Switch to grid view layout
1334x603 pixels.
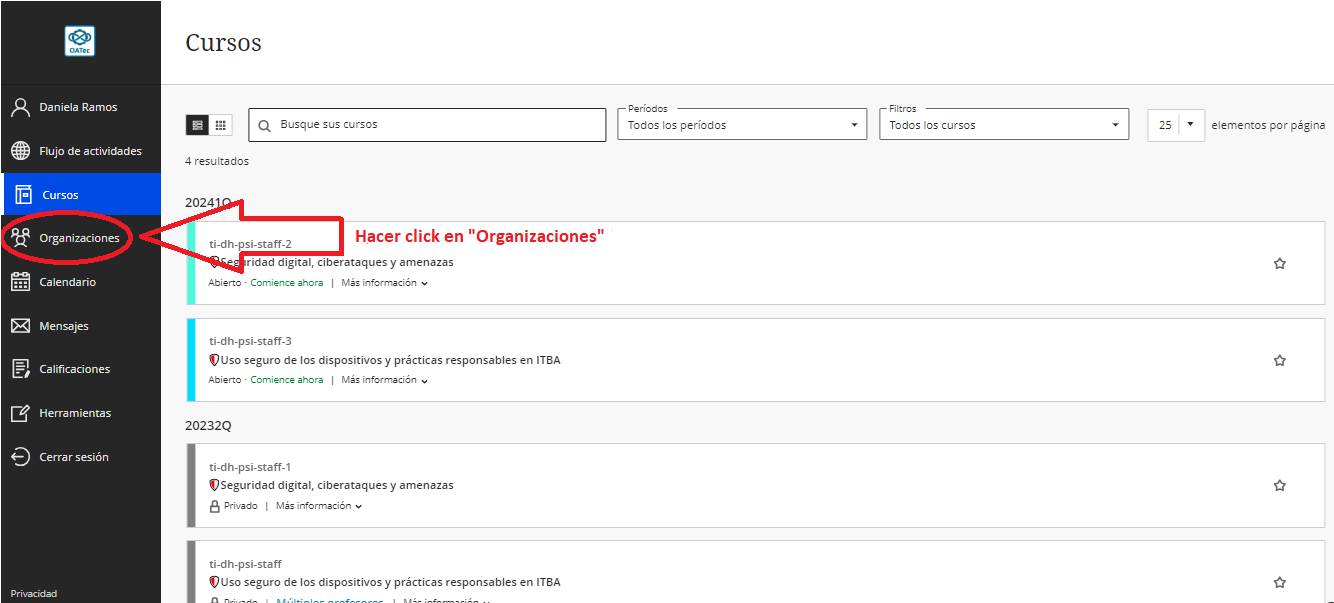[x=221, y=125]
